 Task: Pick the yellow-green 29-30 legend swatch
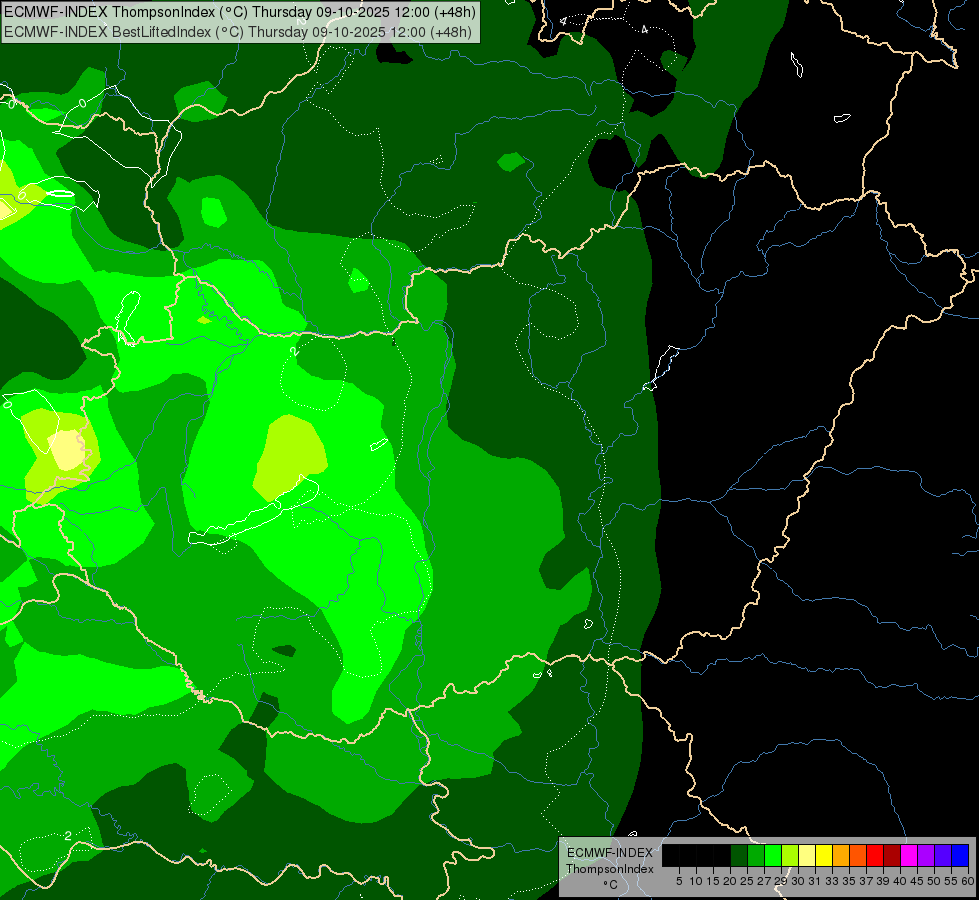coord(790,855)
